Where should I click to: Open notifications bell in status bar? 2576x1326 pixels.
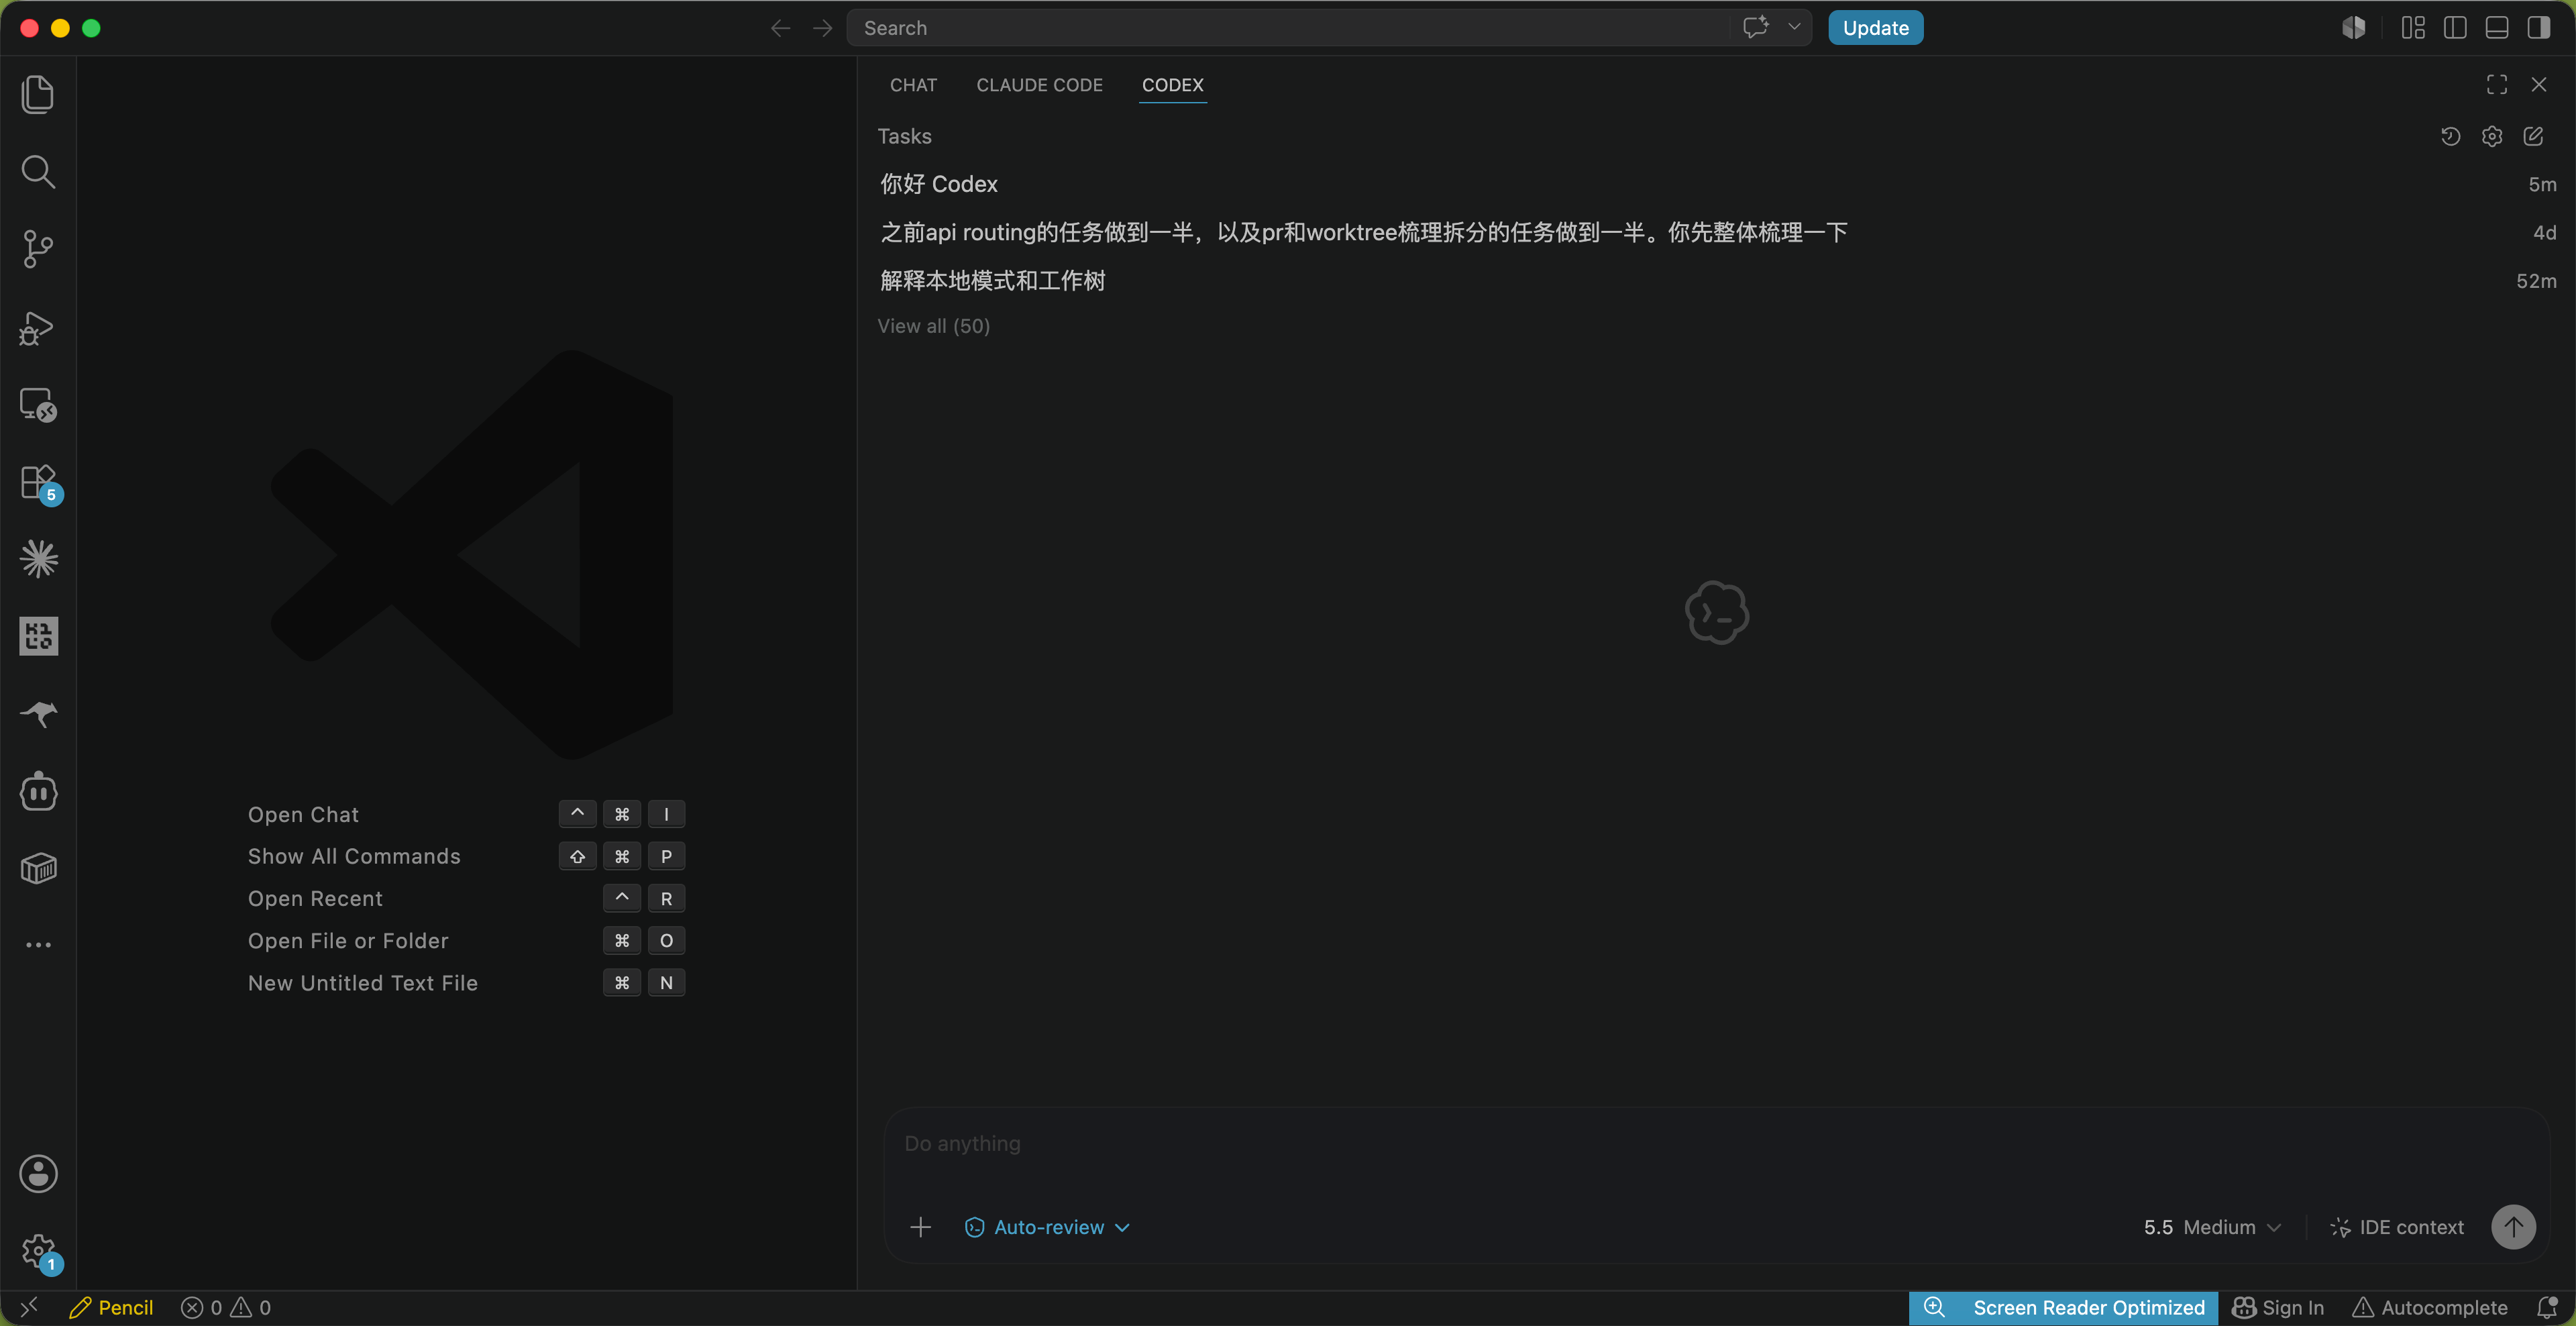[x=2547, y=1308]
